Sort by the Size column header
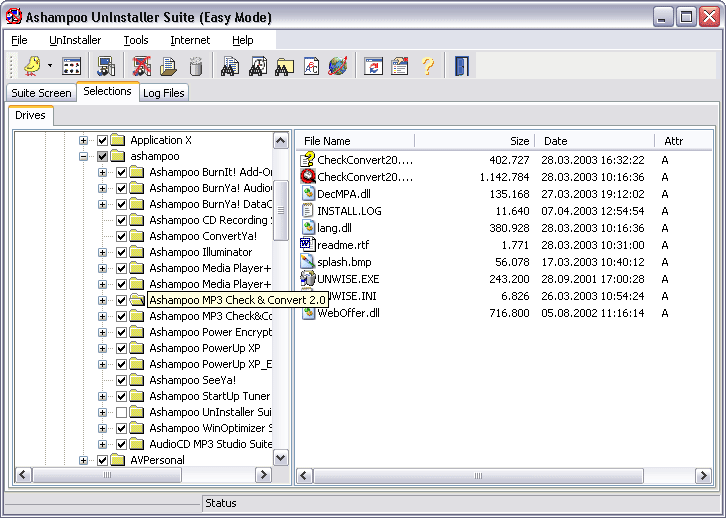The height and width of the screenshot is (518, 726). click(475, 141)
